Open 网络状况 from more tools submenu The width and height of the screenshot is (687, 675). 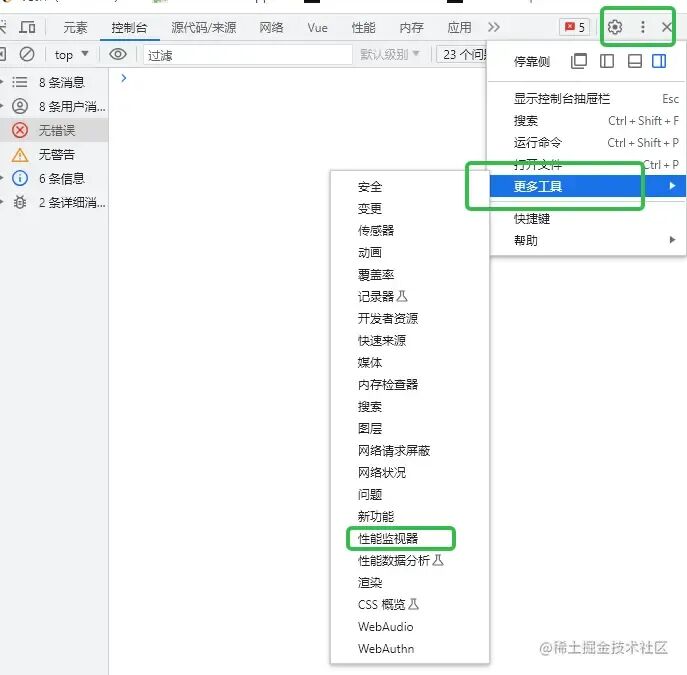pos(410,473)
